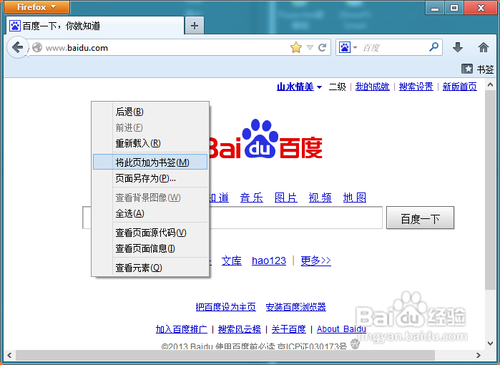Bookmark page with the star icon
The width and height of the screenshot is (500, 365).
click(296, 48)
